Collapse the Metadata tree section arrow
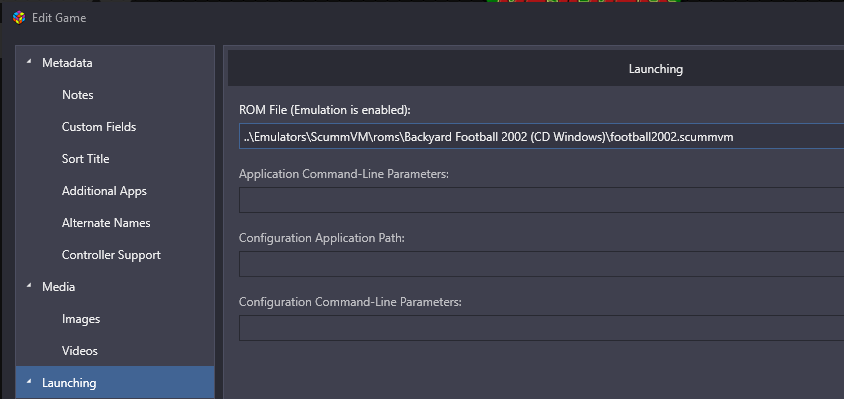Image resolution: width=844 pixels, height=399 pixels. 29,62
